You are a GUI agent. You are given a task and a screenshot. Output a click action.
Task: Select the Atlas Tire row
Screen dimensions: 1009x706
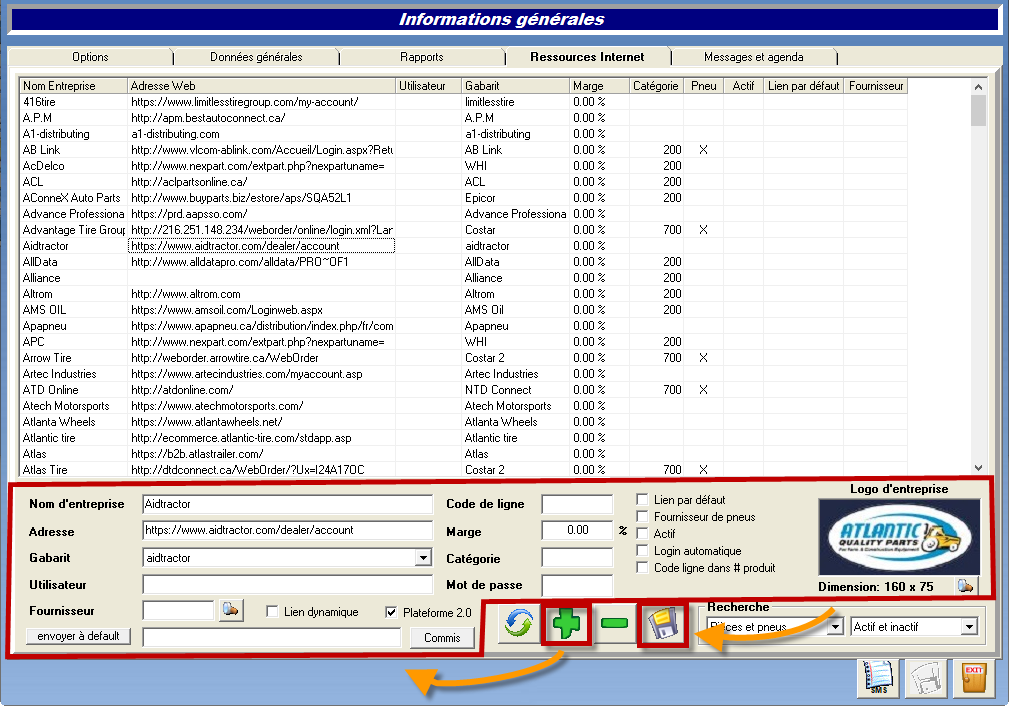coord(463,470)
